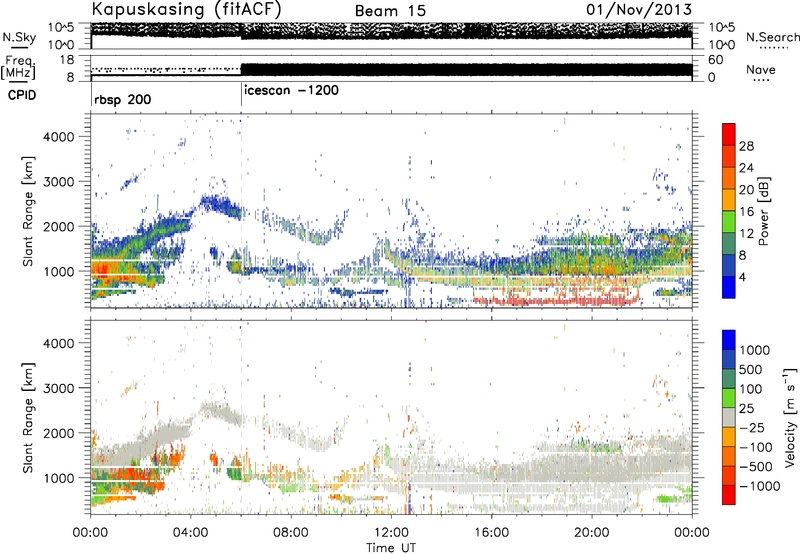800x554 pixels.
Task: Click the '28' label on power colorbar
Action: coord(746,146)
